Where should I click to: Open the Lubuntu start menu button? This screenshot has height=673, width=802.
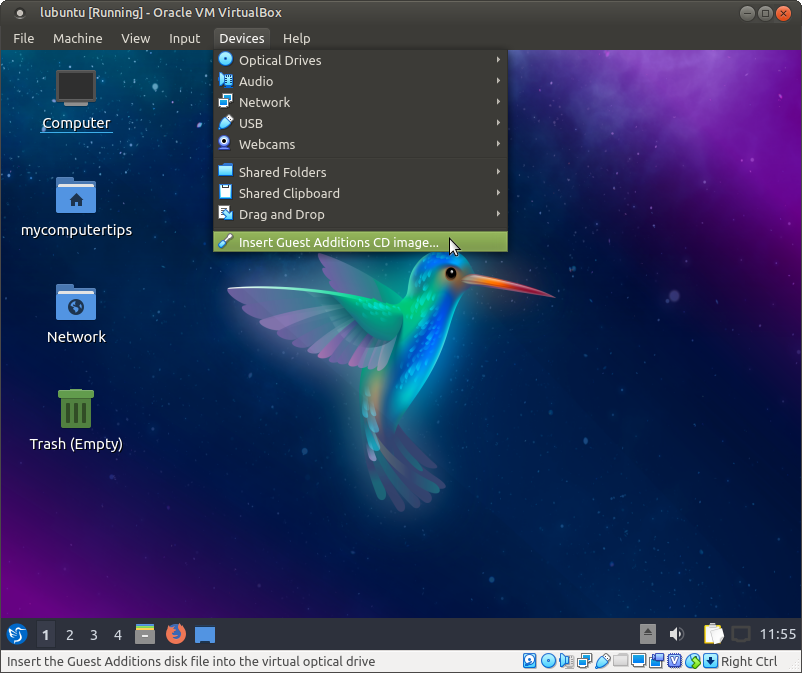(x=17, y=635)
